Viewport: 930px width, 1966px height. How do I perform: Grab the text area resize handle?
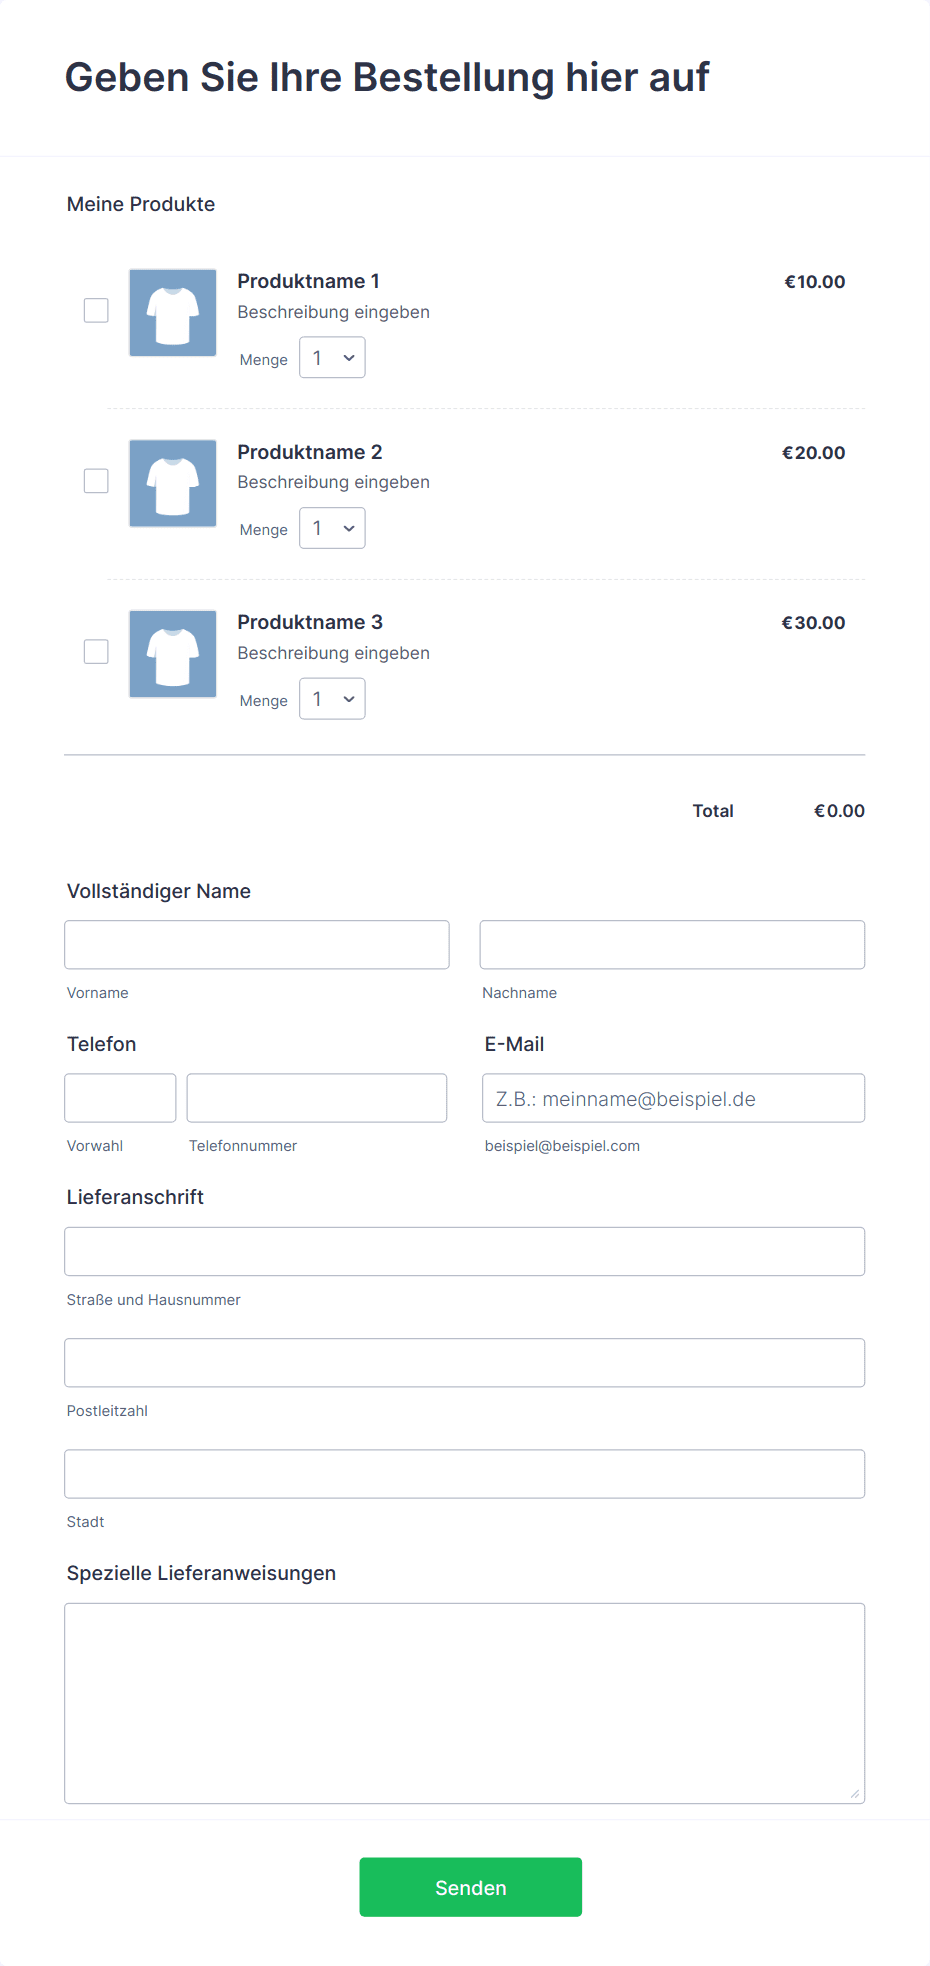[855, 1794]
